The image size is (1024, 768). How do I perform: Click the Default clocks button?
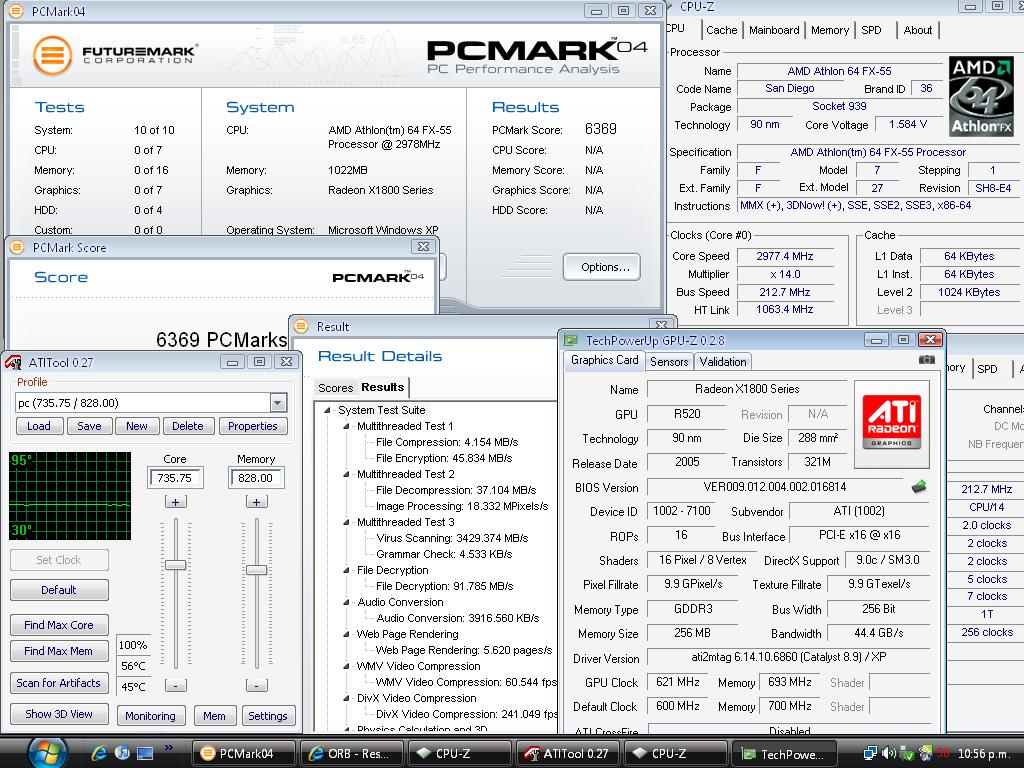tap(59, 590)
